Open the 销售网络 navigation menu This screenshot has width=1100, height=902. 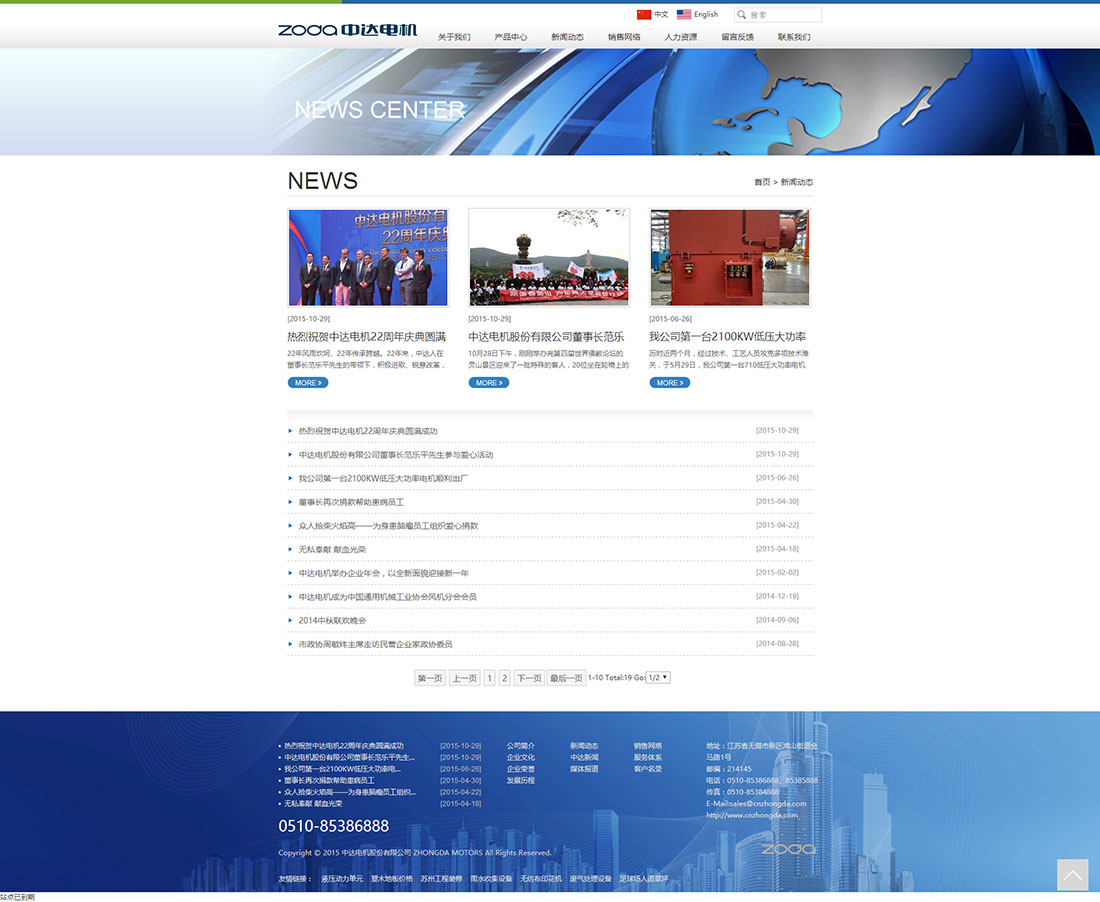point(624,37)
